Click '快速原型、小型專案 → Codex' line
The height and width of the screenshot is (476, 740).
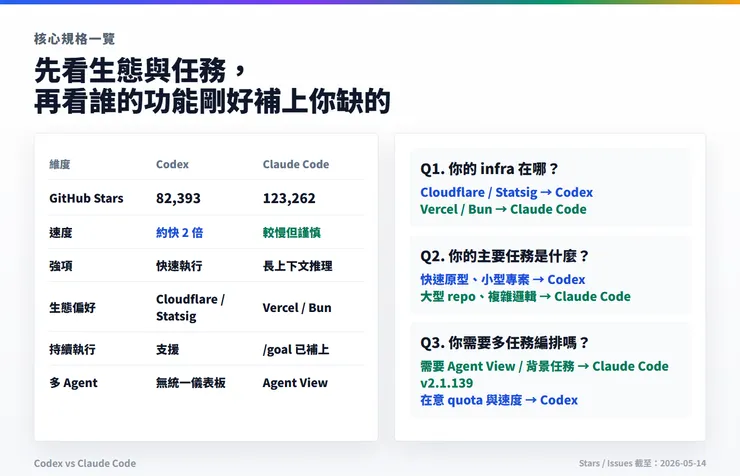click(503, 280)
